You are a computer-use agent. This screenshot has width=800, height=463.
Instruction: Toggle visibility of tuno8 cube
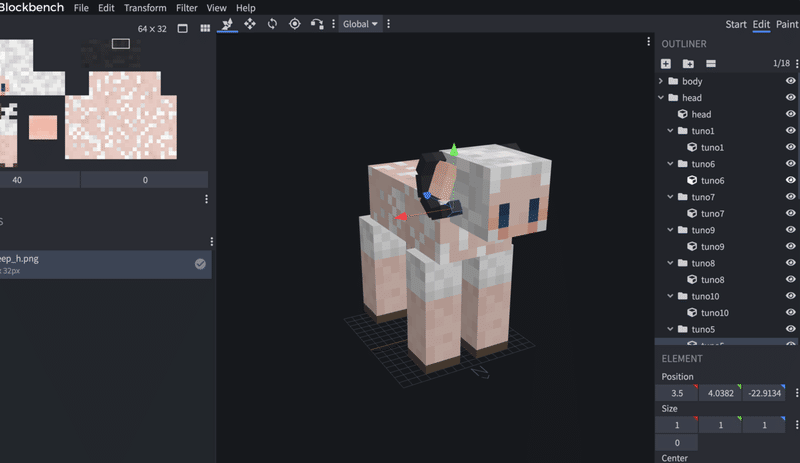[x=790, y=279]
